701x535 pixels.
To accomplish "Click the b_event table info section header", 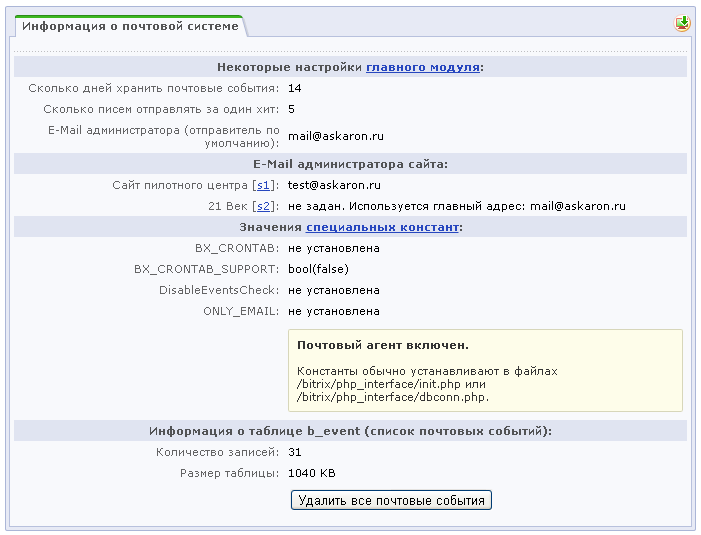I will tap(350, 431).
